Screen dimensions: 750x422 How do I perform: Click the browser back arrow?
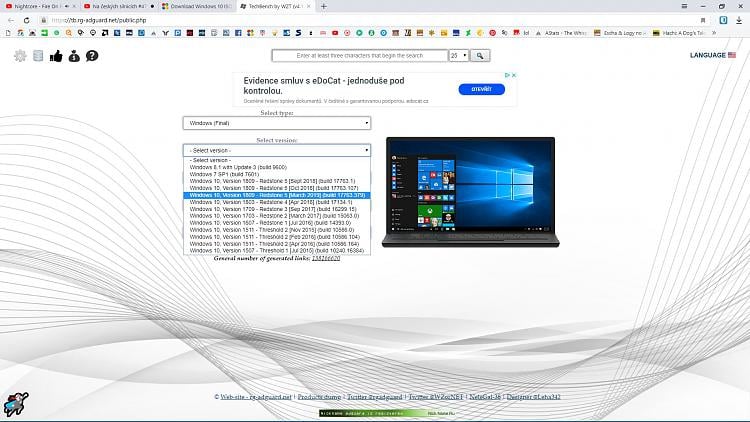click(11, 20)
